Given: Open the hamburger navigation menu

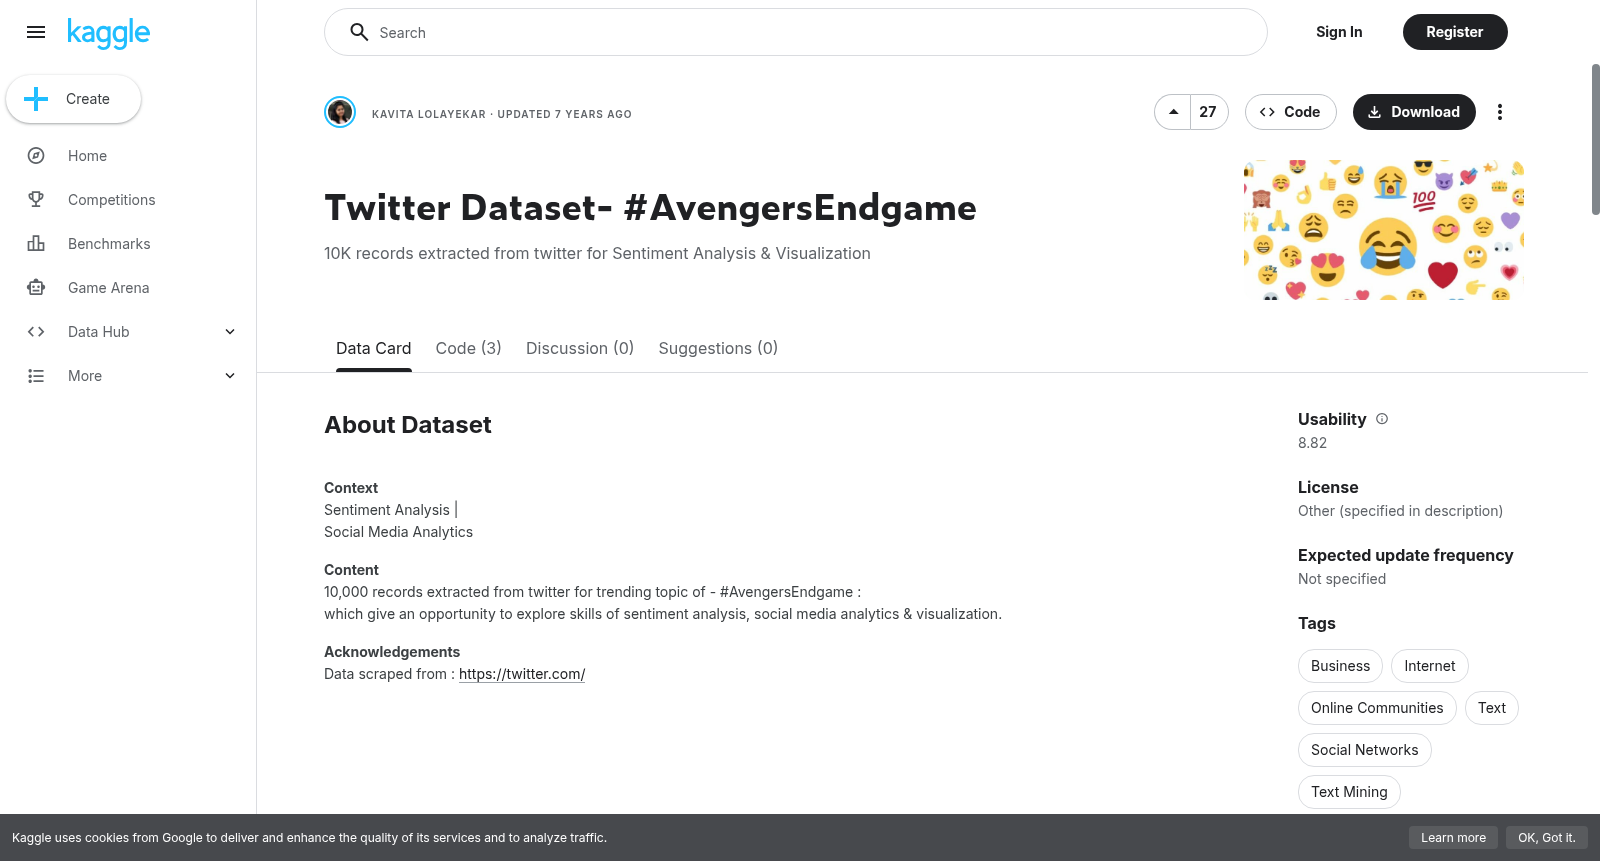Looking at the screenshot, I should pos(36,32).
